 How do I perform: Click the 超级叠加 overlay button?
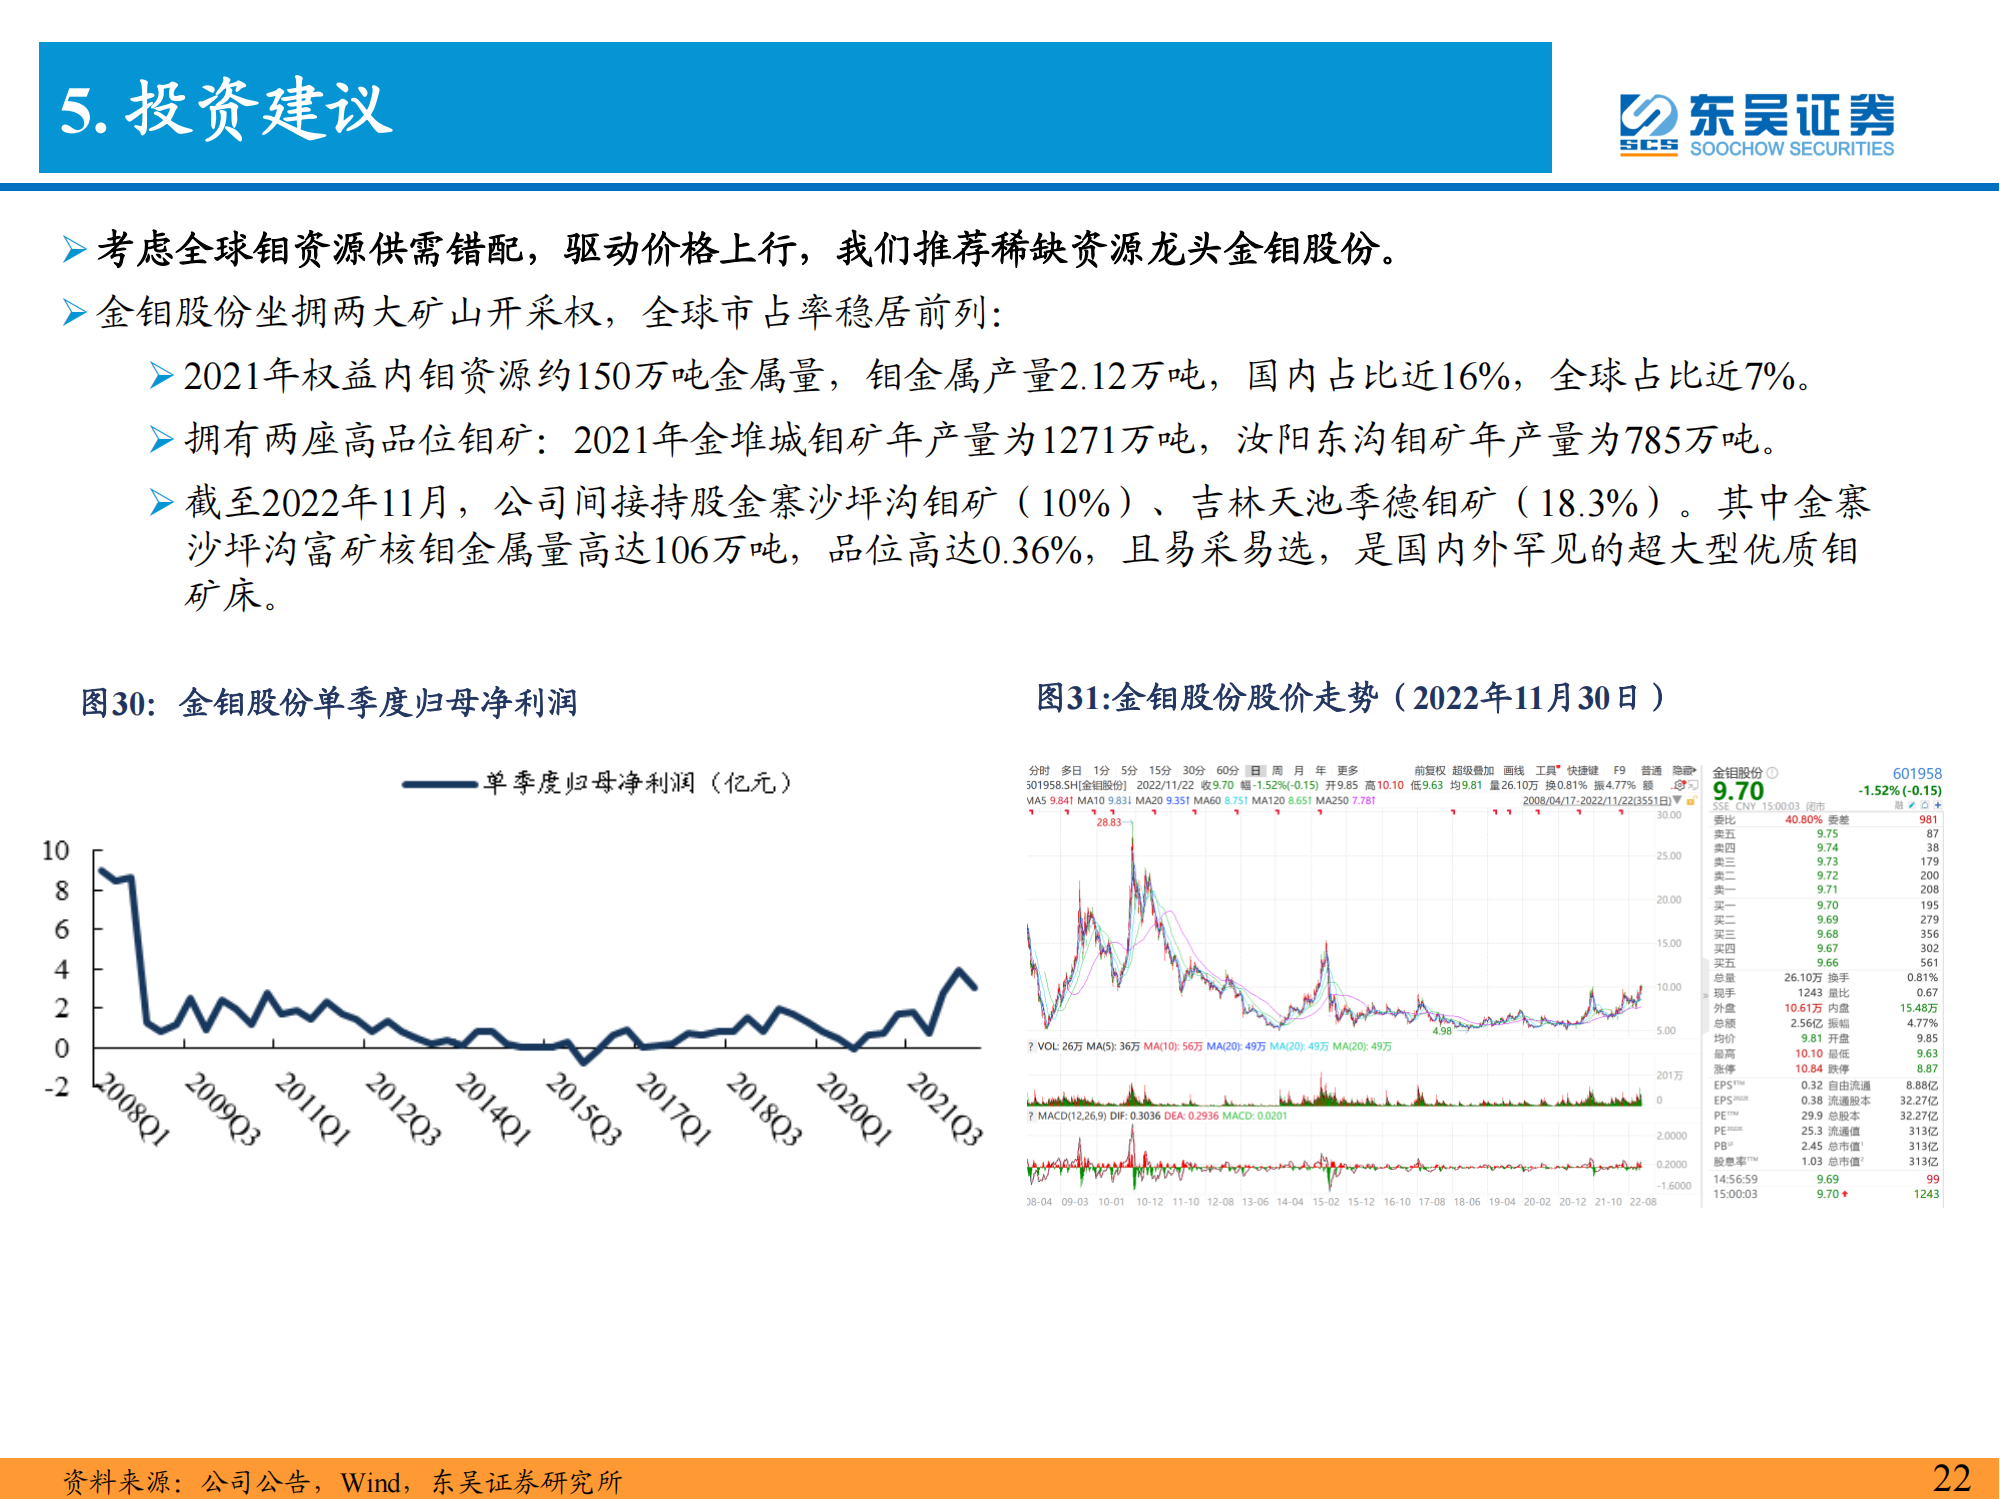pyautogui.click(x=1473, y=771)
